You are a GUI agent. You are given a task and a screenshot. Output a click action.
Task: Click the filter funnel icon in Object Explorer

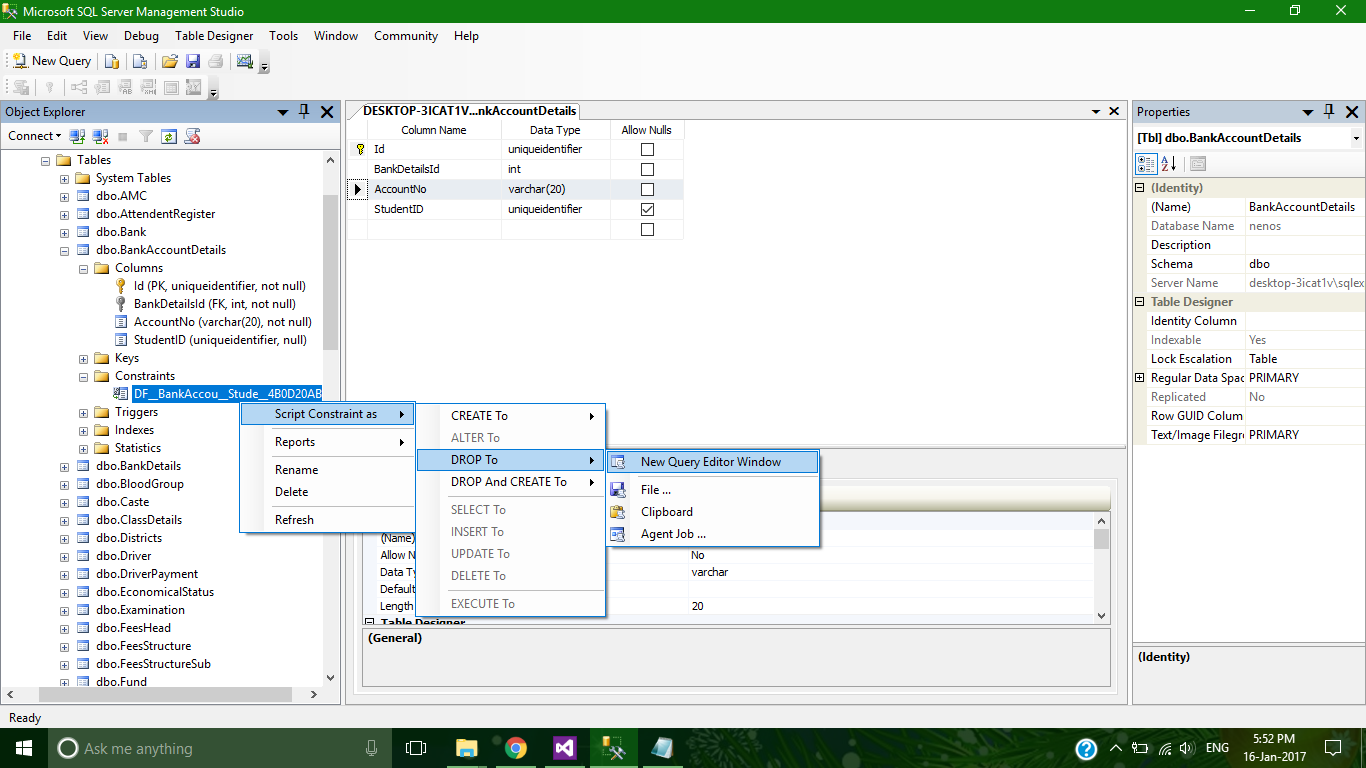point(146,136)
